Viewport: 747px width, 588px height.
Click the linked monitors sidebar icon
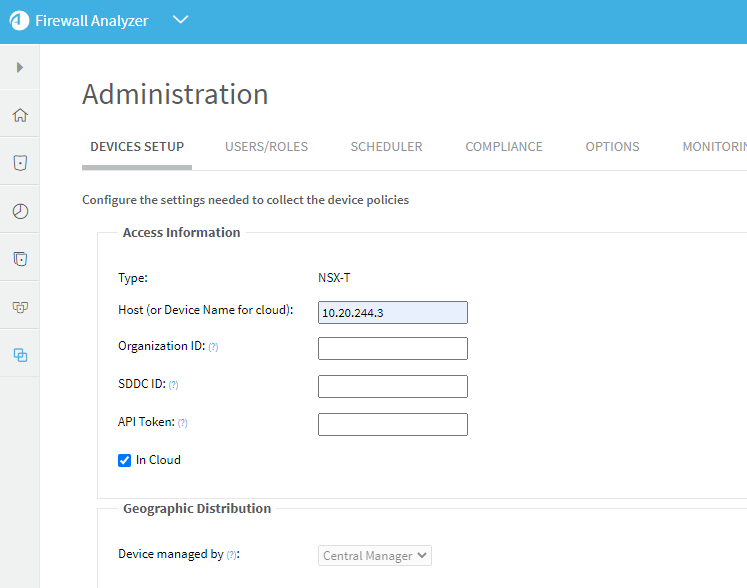(x=20, y=307)
